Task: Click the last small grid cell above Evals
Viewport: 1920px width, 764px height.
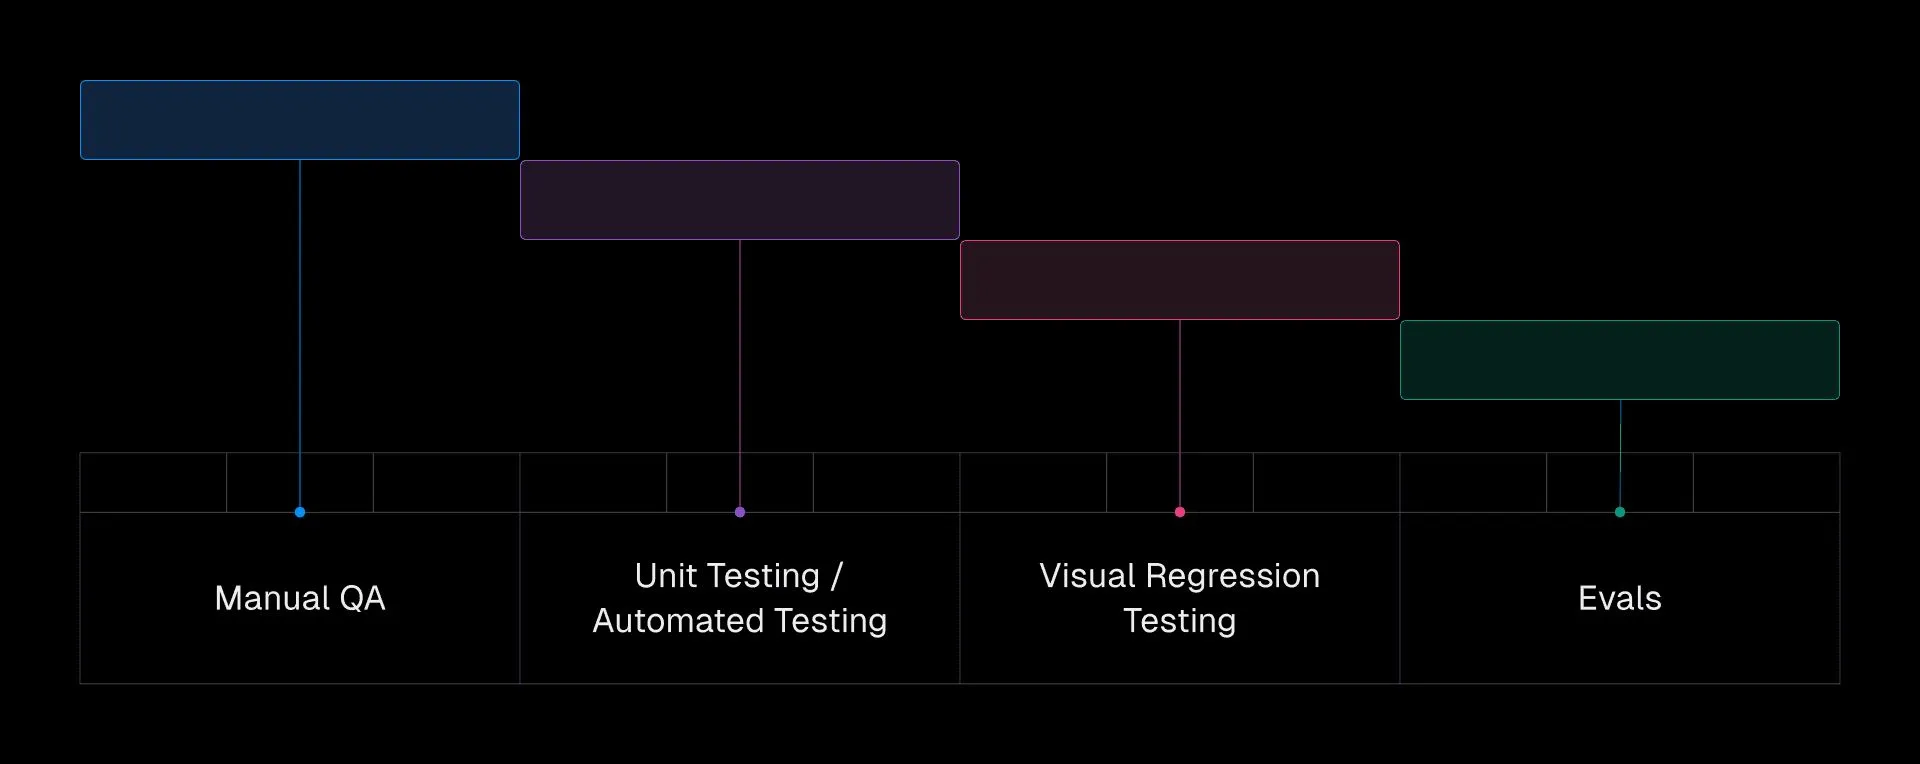Action: coord(1766,482)
